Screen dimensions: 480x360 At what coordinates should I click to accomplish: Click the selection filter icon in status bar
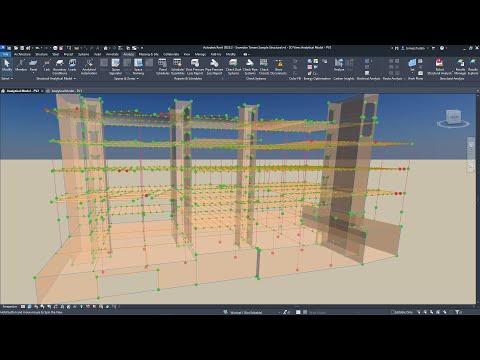(457, 312)
